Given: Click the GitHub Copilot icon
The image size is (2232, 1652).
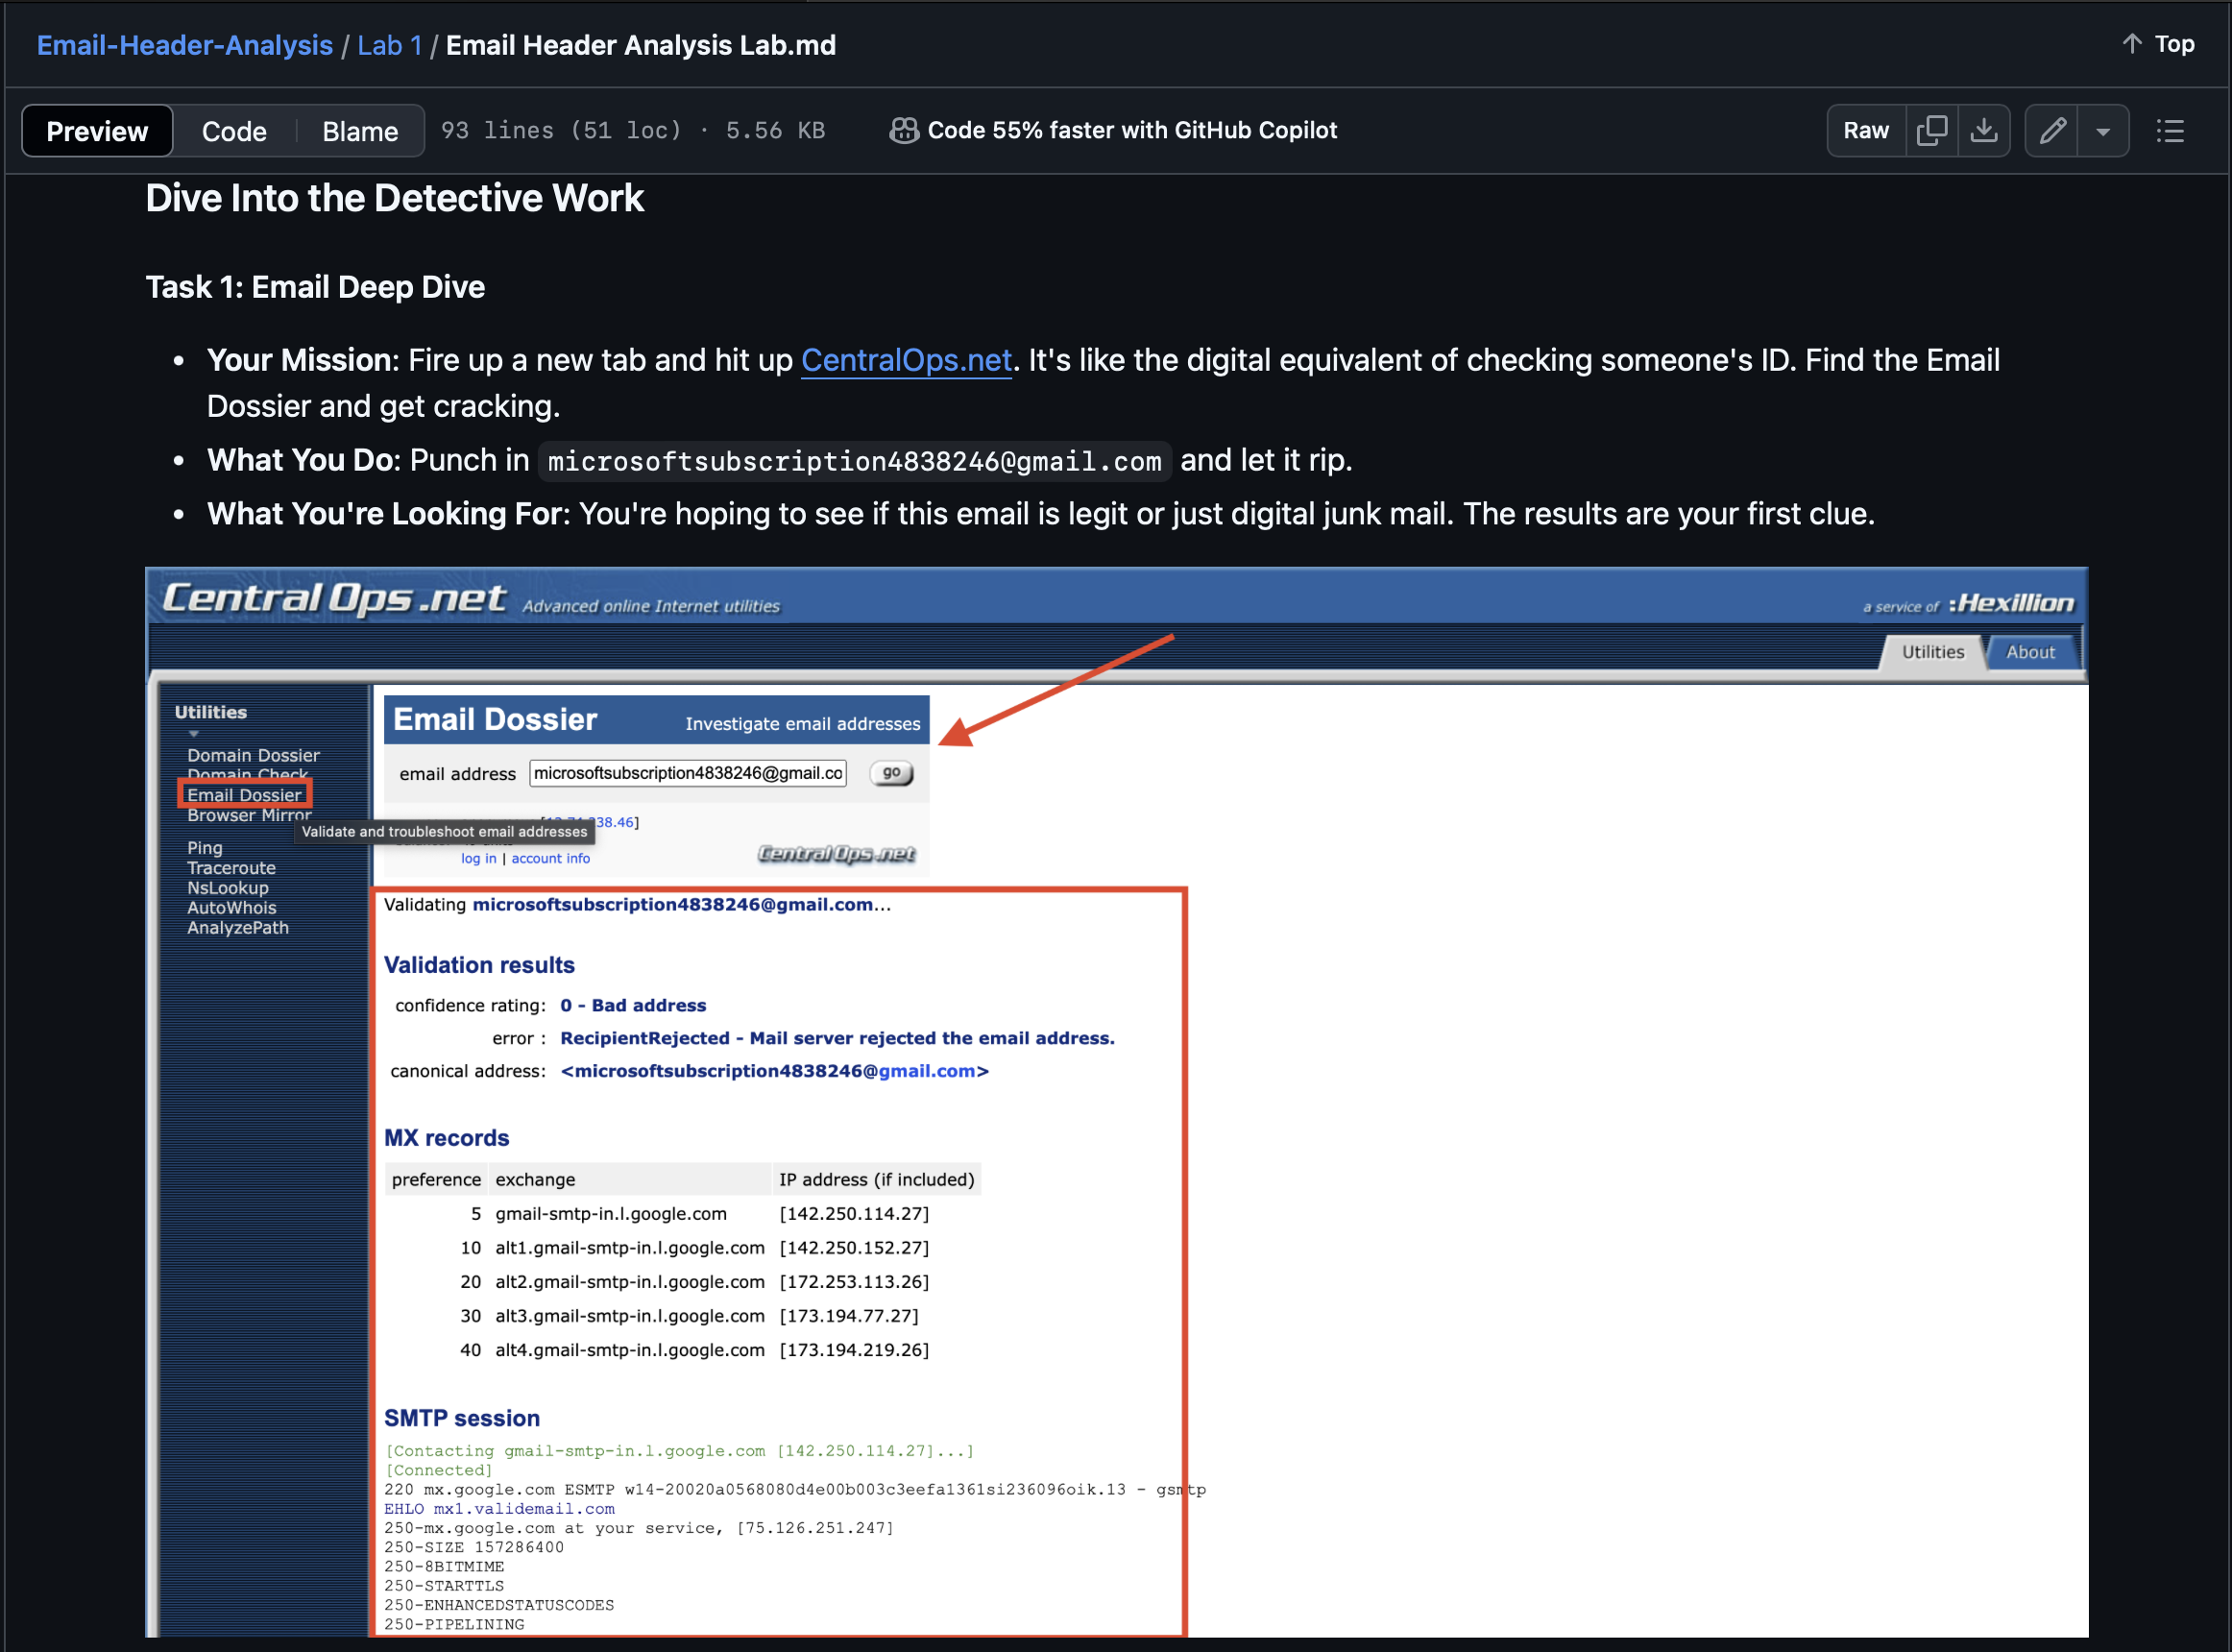Looking at the screenshot, I should (903, 130).
